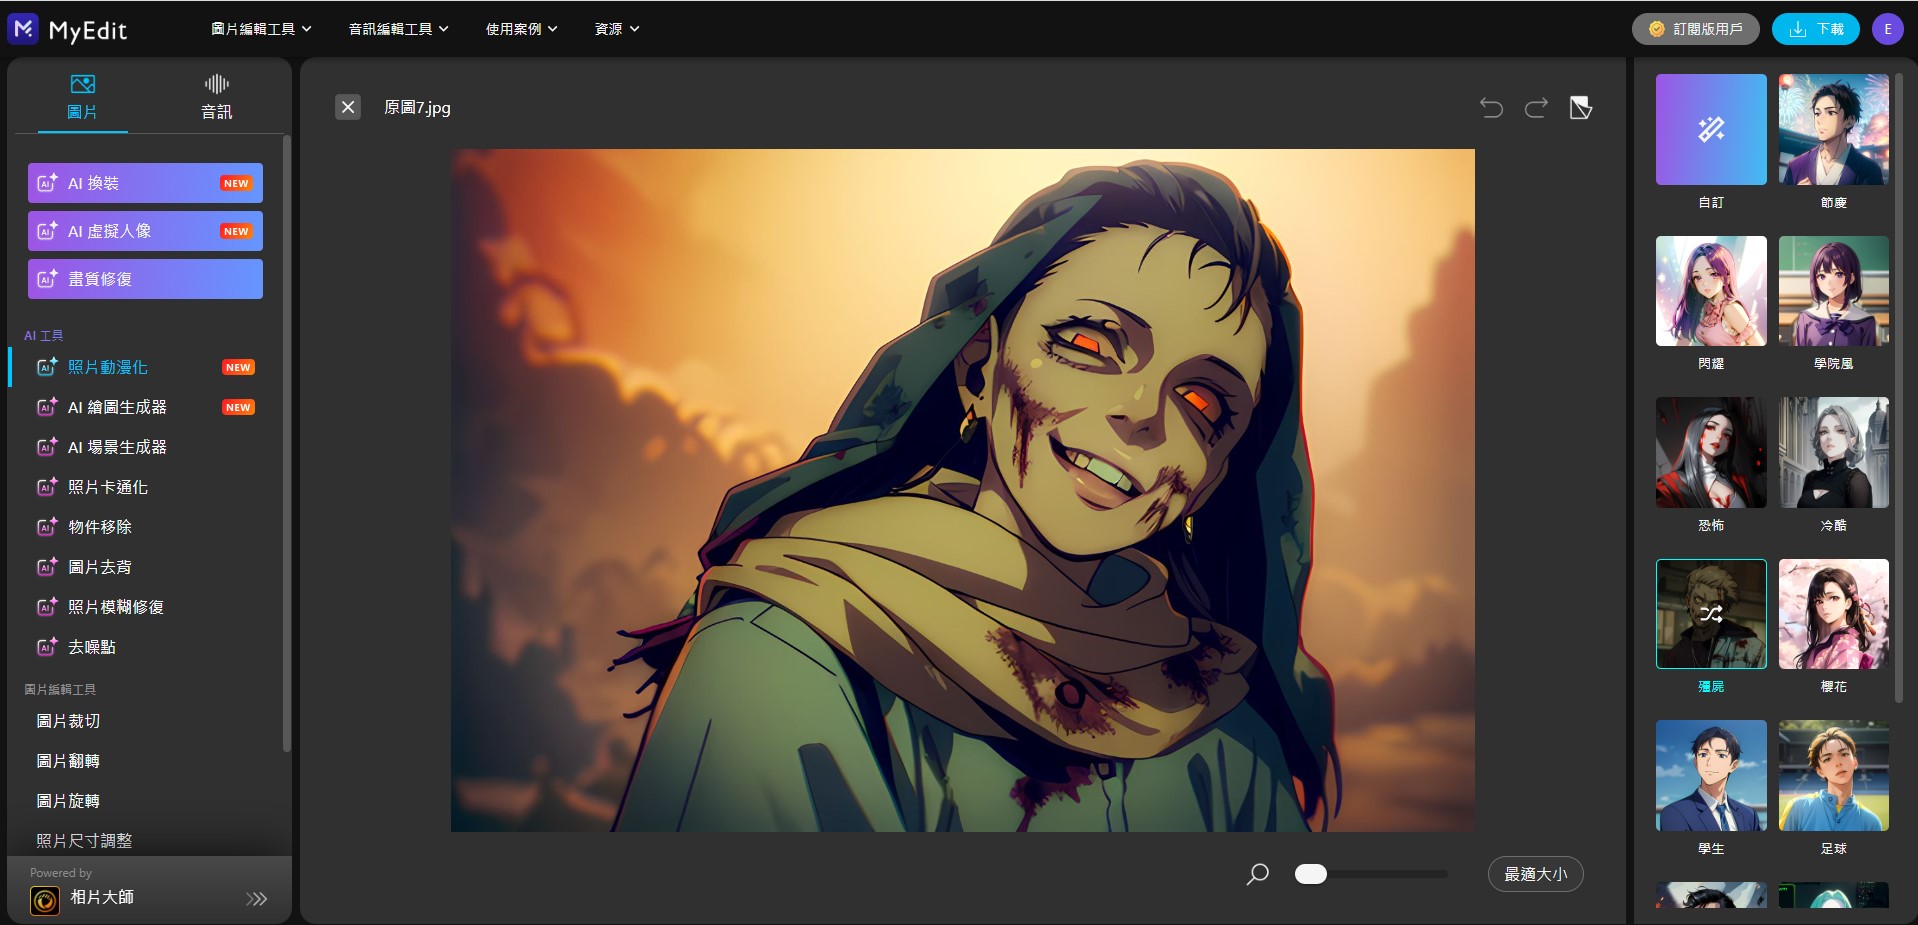This screenshot has width=1918, height=925.
Task: Select the 自訂 custom style tile
Action: point(1710,130)
